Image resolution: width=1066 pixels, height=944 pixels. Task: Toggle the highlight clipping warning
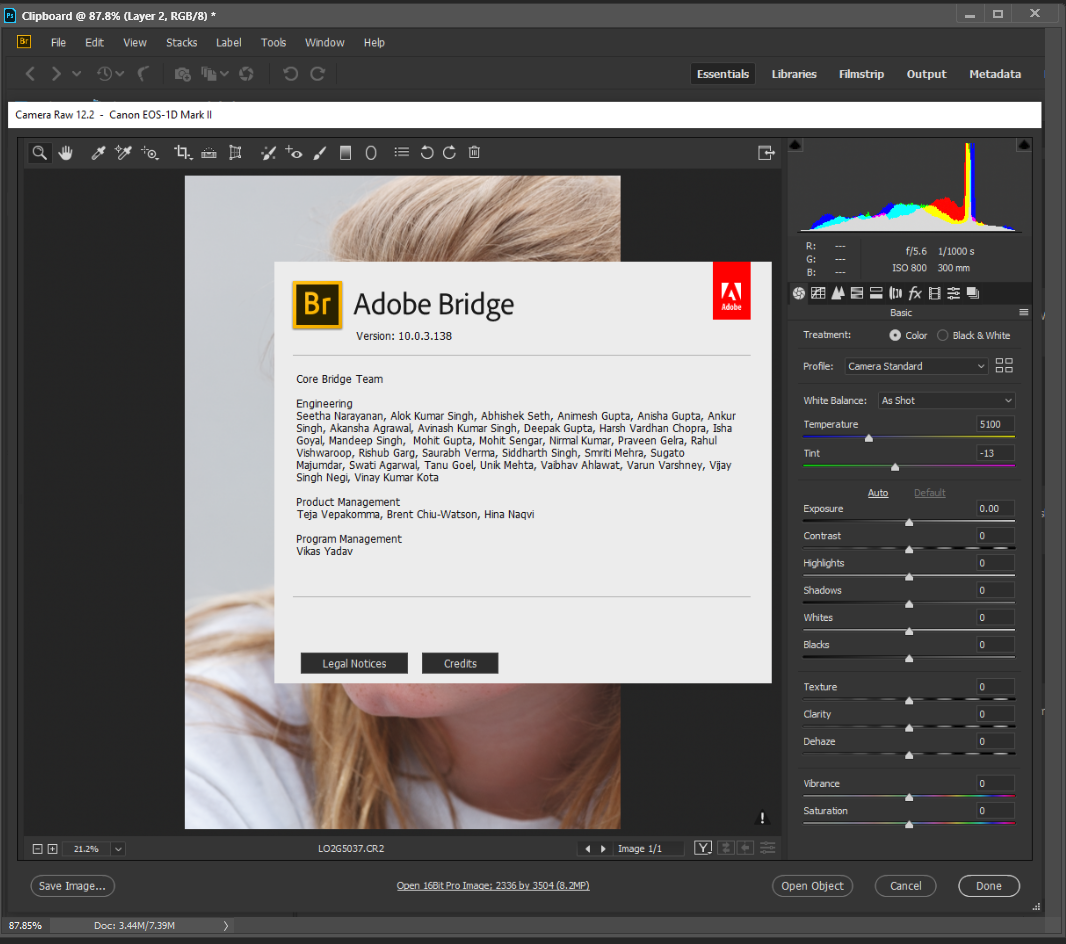[x=1023, y=146]
